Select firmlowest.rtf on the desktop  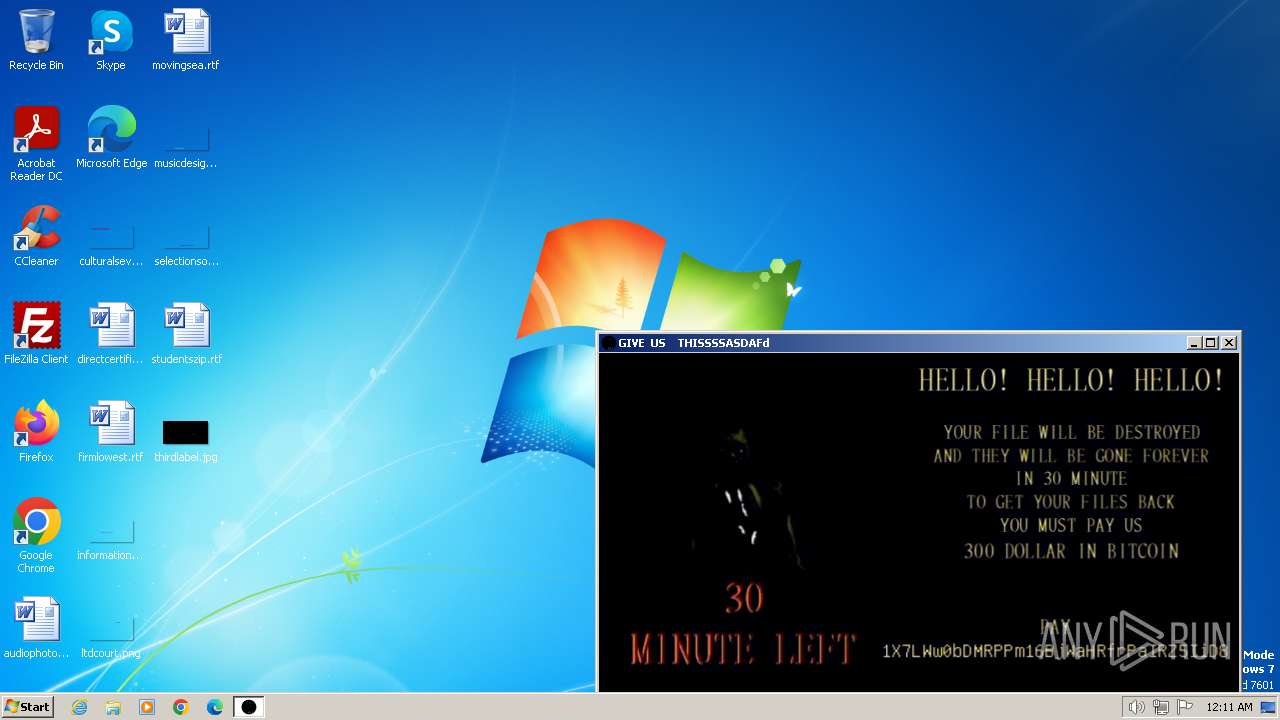pos(111,432)
